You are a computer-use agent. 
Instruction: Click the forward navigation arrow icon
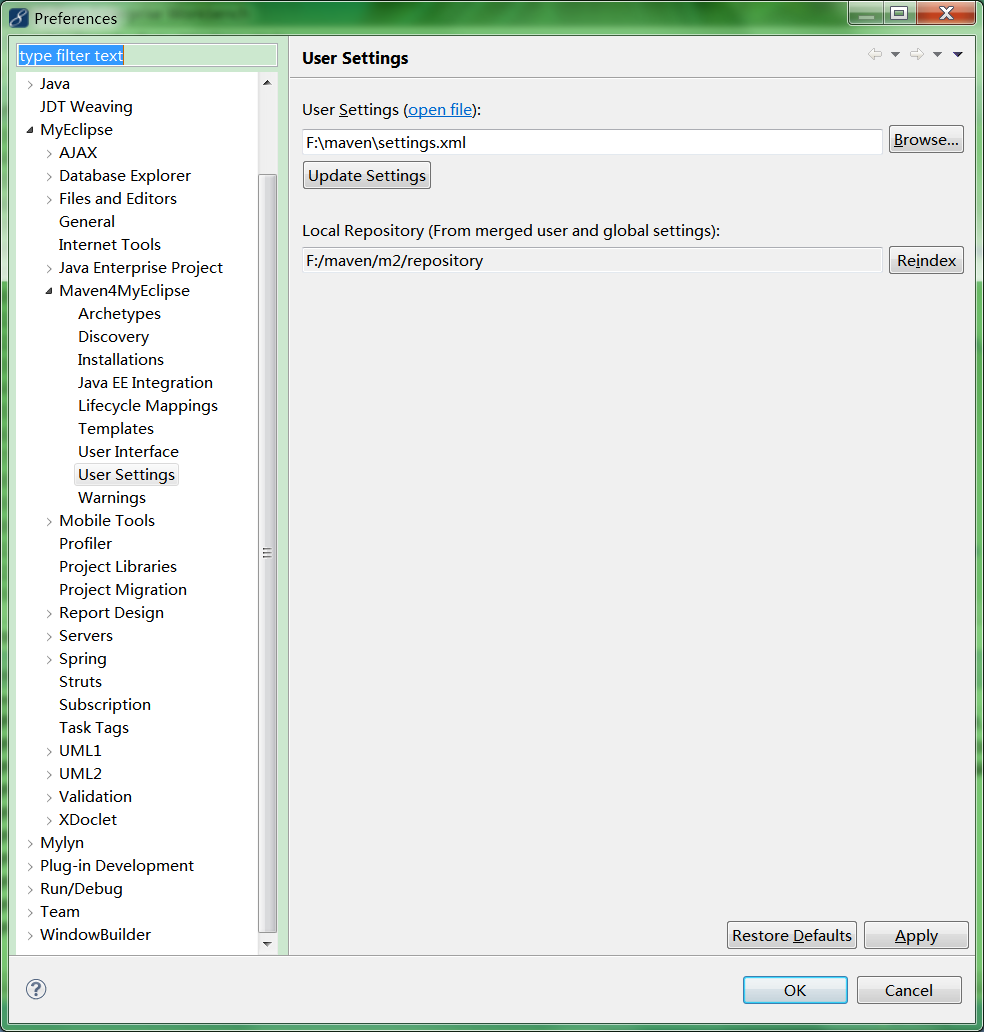point(917,54)
